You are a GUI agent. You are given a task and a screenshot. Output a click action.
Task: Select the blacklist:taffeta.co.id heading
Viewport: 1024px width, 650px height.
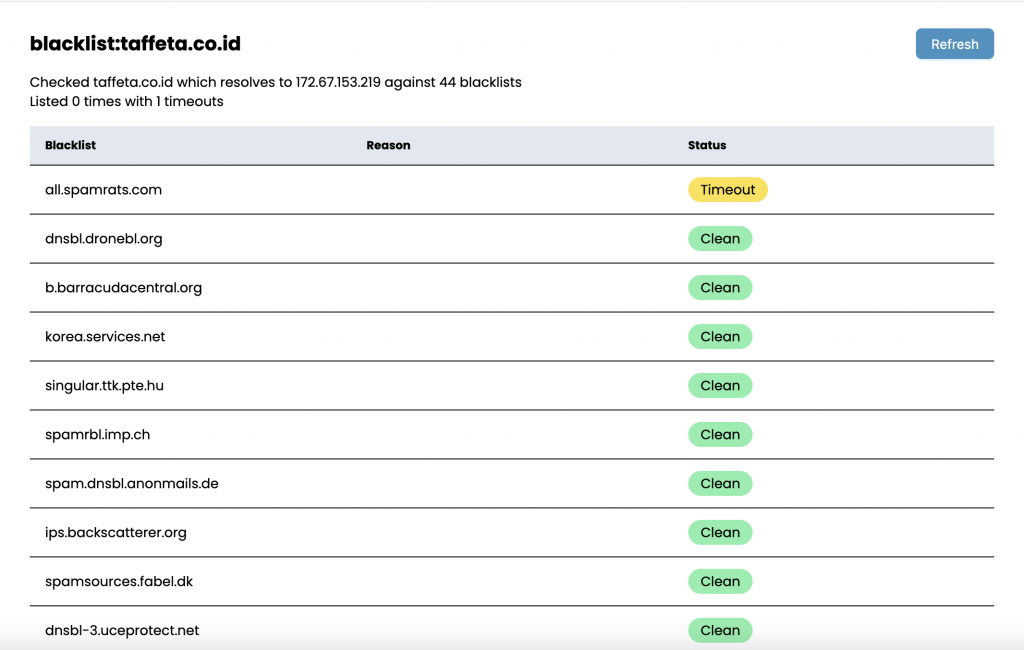135,43
